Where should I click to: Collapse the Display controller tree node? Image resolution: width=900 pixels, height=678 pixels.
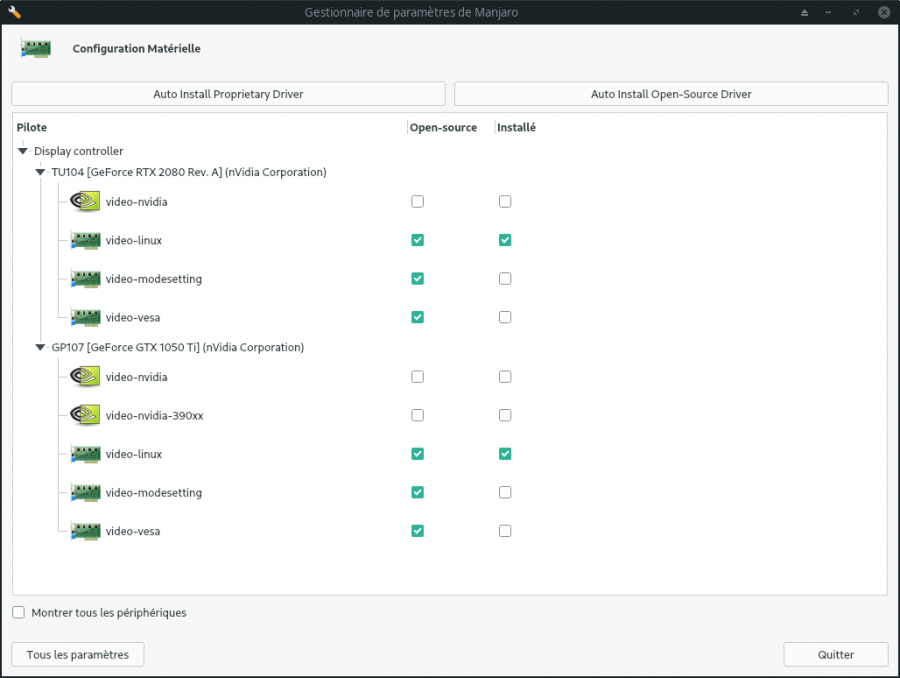[x=22, y=151]
